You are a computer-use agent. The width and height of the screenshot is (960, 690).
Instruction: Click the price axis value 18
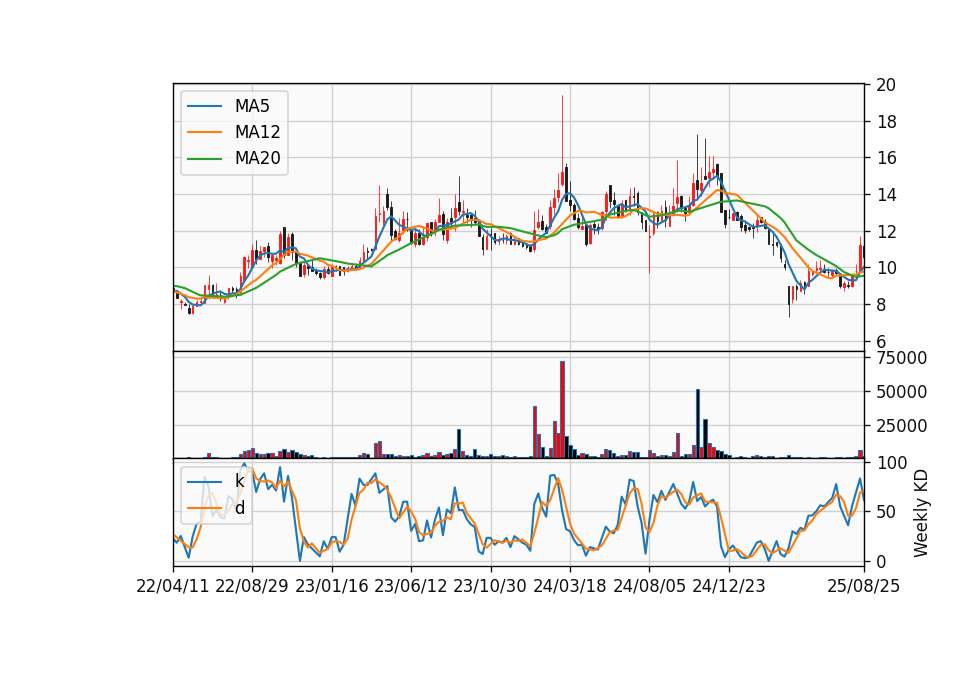[886, 122]
